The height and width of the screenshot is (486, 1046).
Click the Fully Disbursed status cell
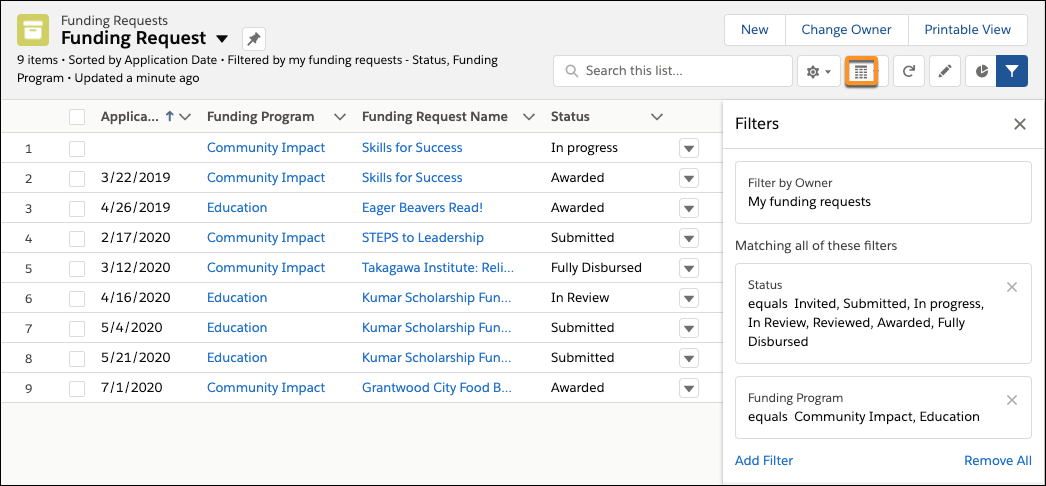(x=596, y=267)
